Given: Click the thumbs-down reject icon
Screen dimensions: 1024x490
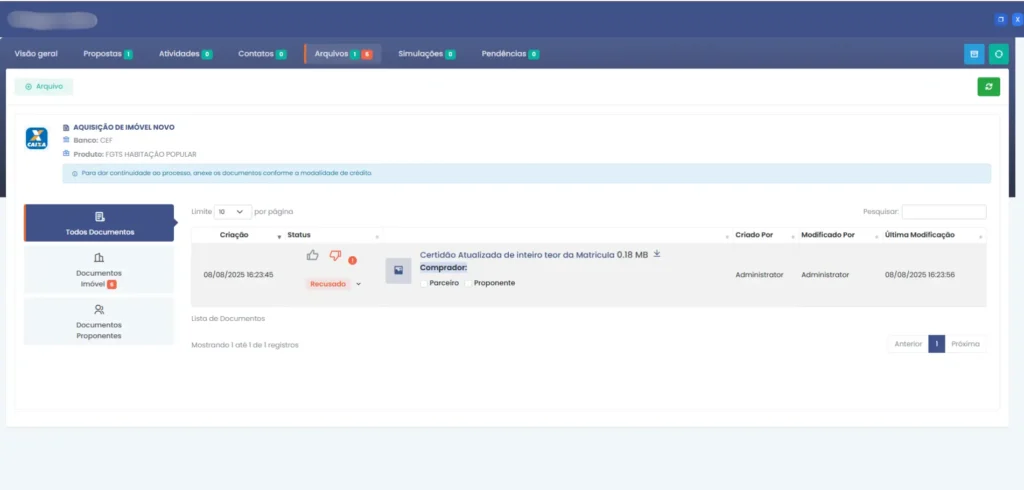Looking at the screenshot, I should 335,256.
